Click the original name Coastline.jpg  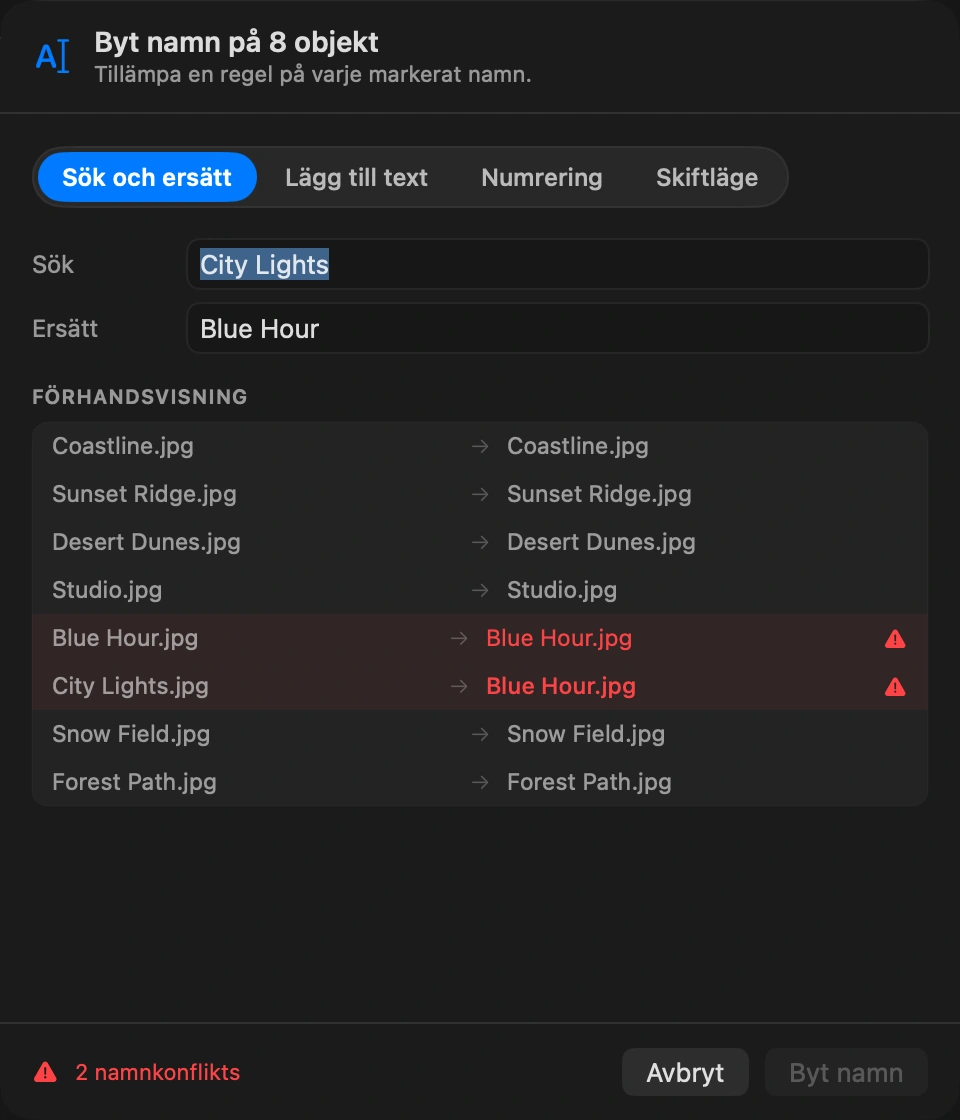pos(123,446)
